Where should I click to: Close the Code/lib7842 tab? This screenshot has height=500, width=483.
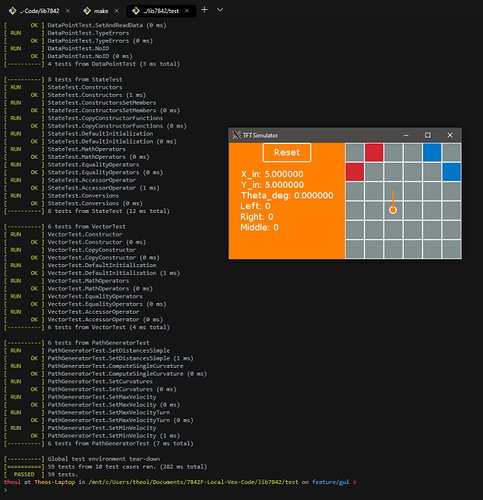(x=68, y=11)
